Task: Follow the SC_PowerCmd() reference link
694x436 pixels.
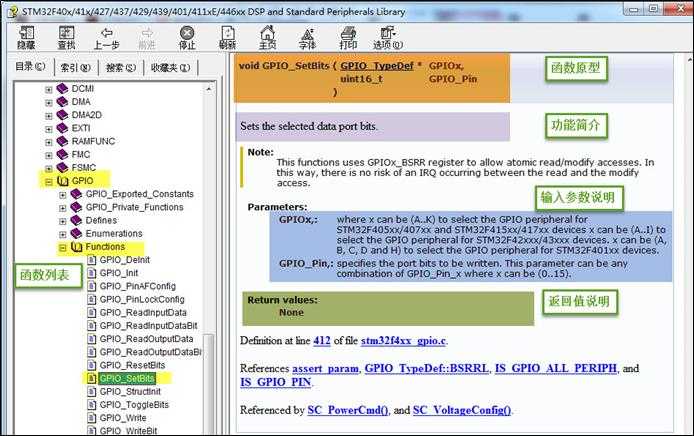Action: 339,410
